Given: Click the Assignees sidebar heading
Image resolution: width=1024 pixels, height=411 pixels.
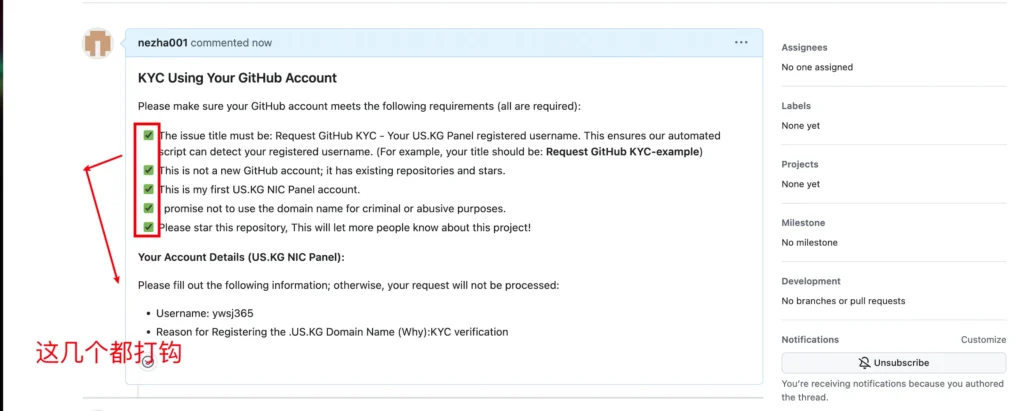Looking at the screenshot, I should 804,48.
